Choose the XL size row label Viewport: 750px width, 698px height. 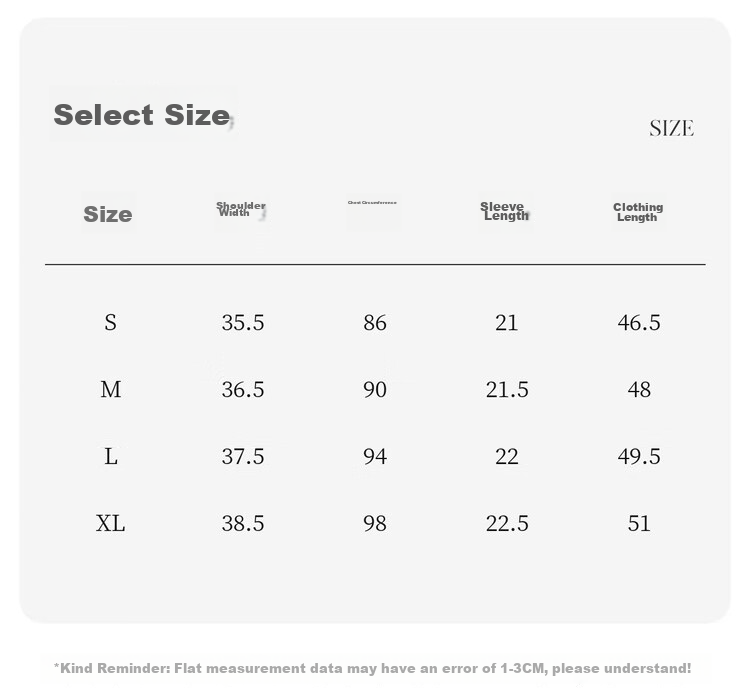[110, 523]
